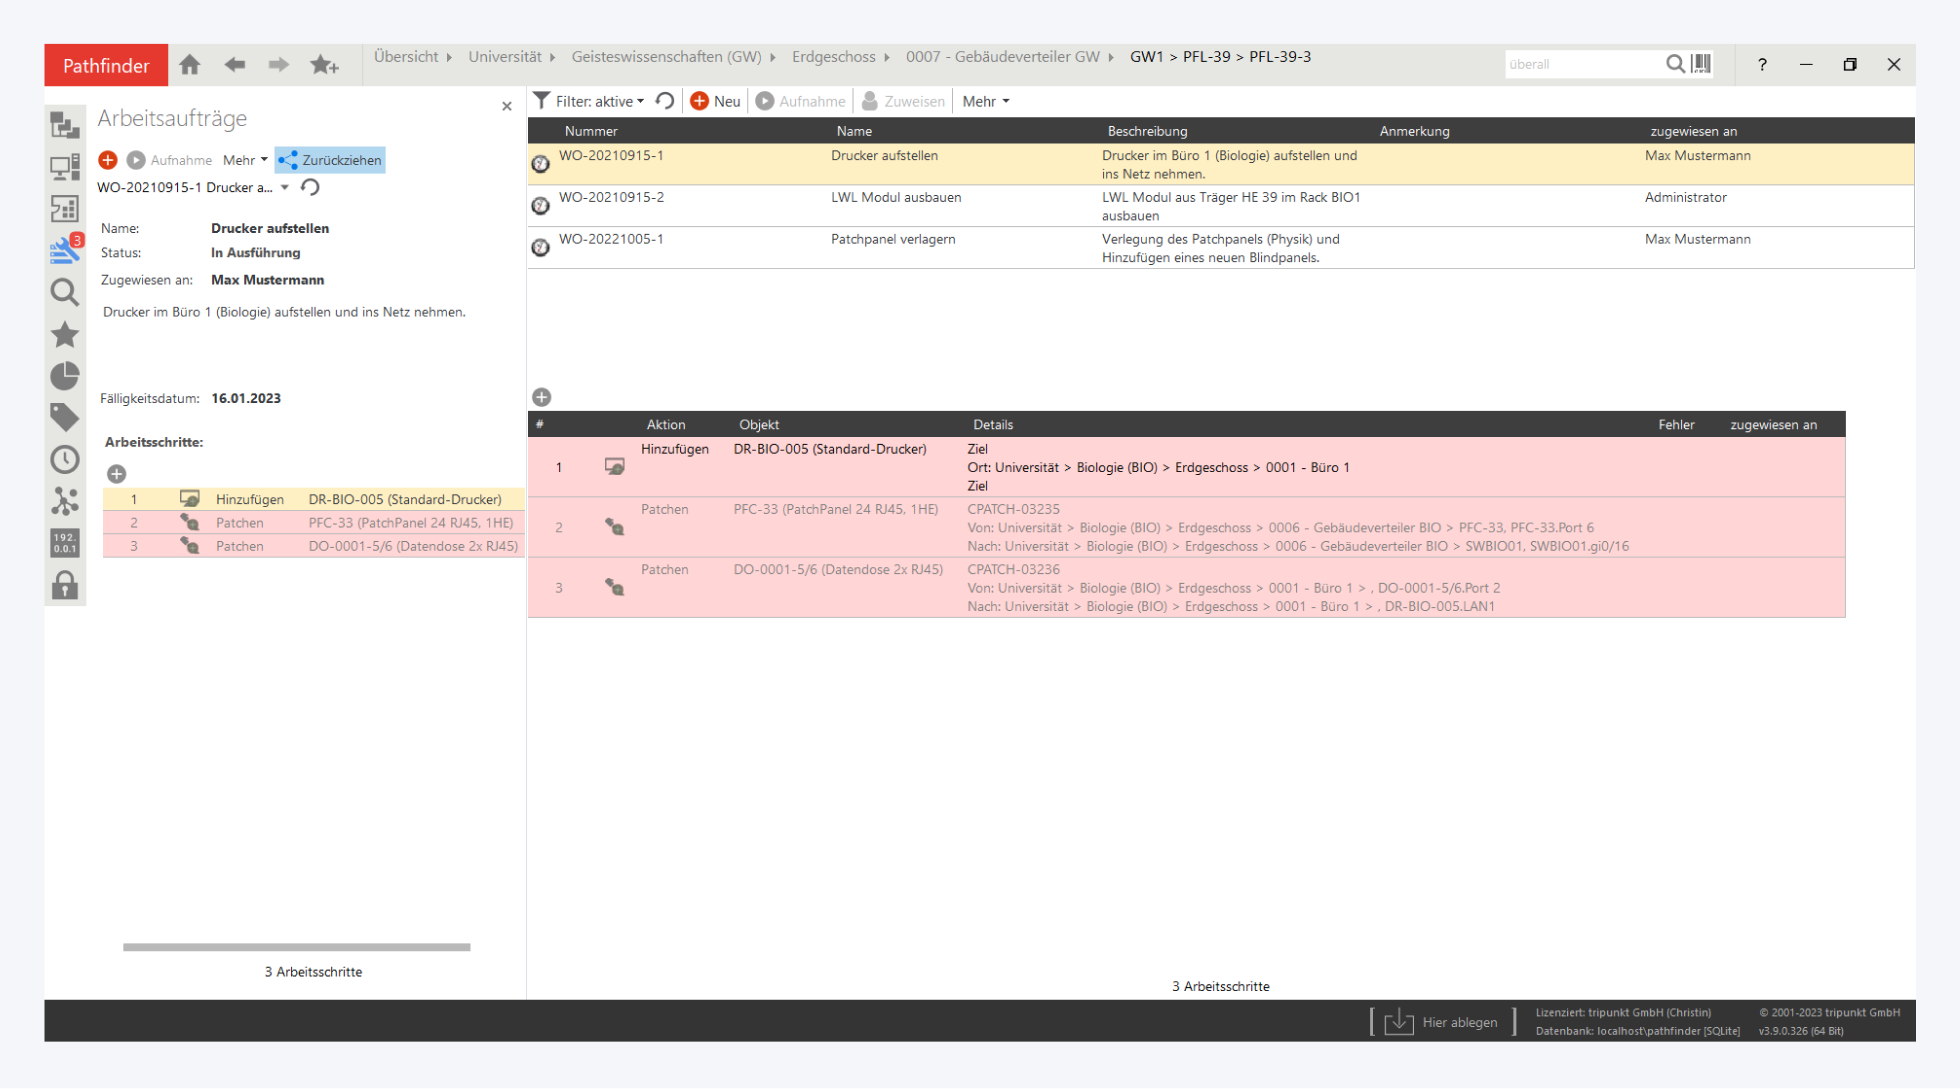Viewport: 1960px width, 1089px height.
Task: Open the 'Filter: aktive' dropdown
Action: tap(598, 101)
